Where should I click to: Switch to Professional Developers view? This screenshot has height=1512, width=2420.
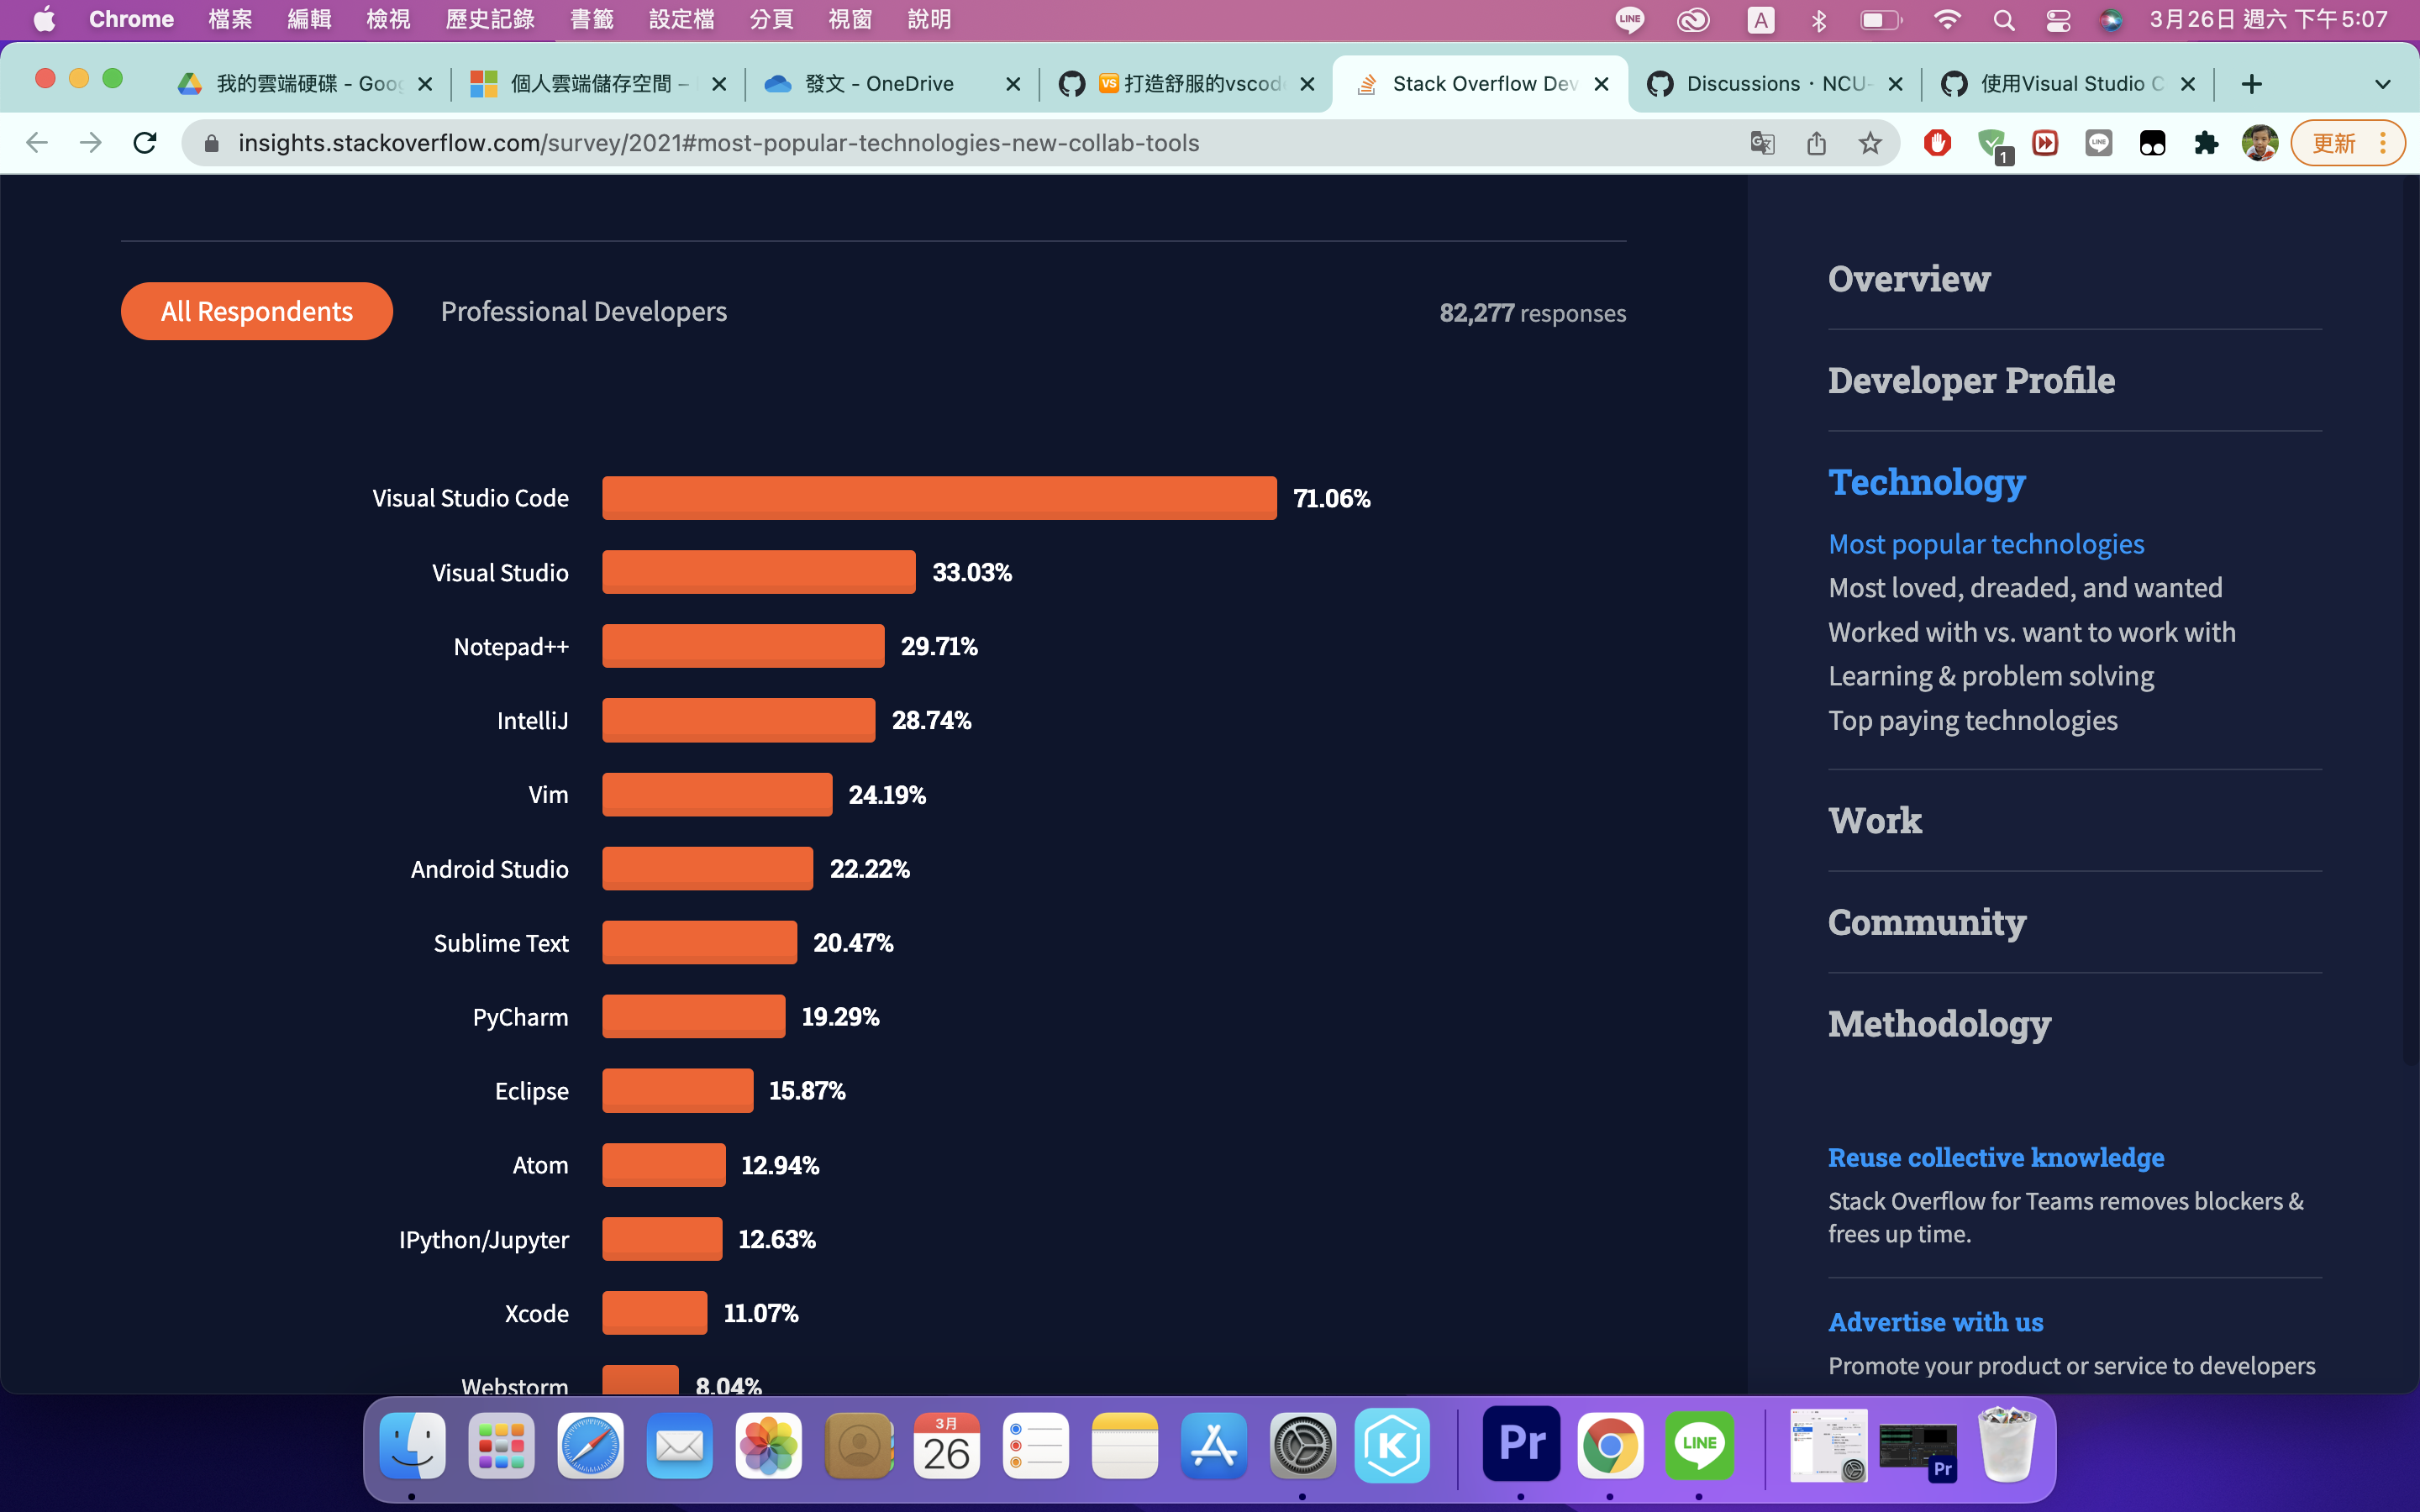pos(584,311)
